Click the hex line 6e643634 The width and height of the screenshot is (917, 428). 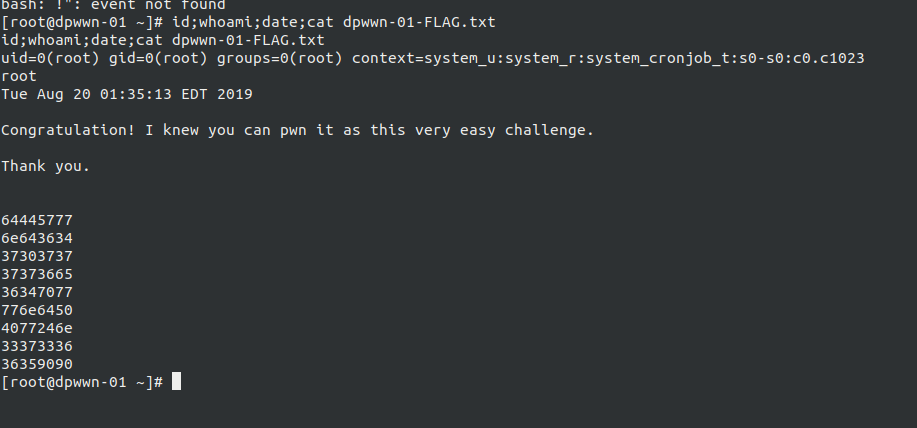point(37,239)
